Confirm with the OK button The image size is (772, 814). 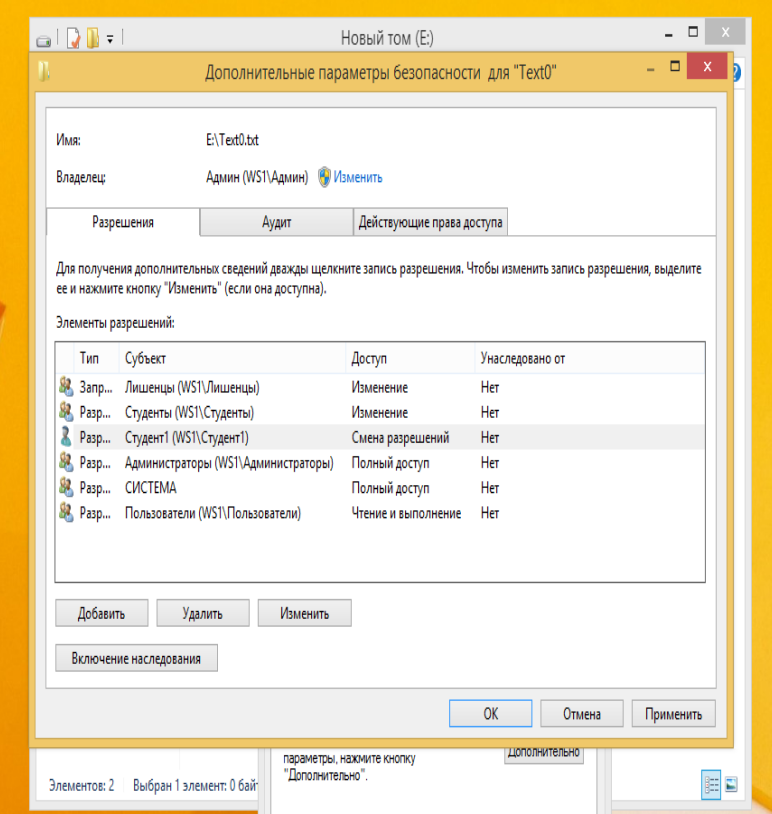tap(491, 714)
